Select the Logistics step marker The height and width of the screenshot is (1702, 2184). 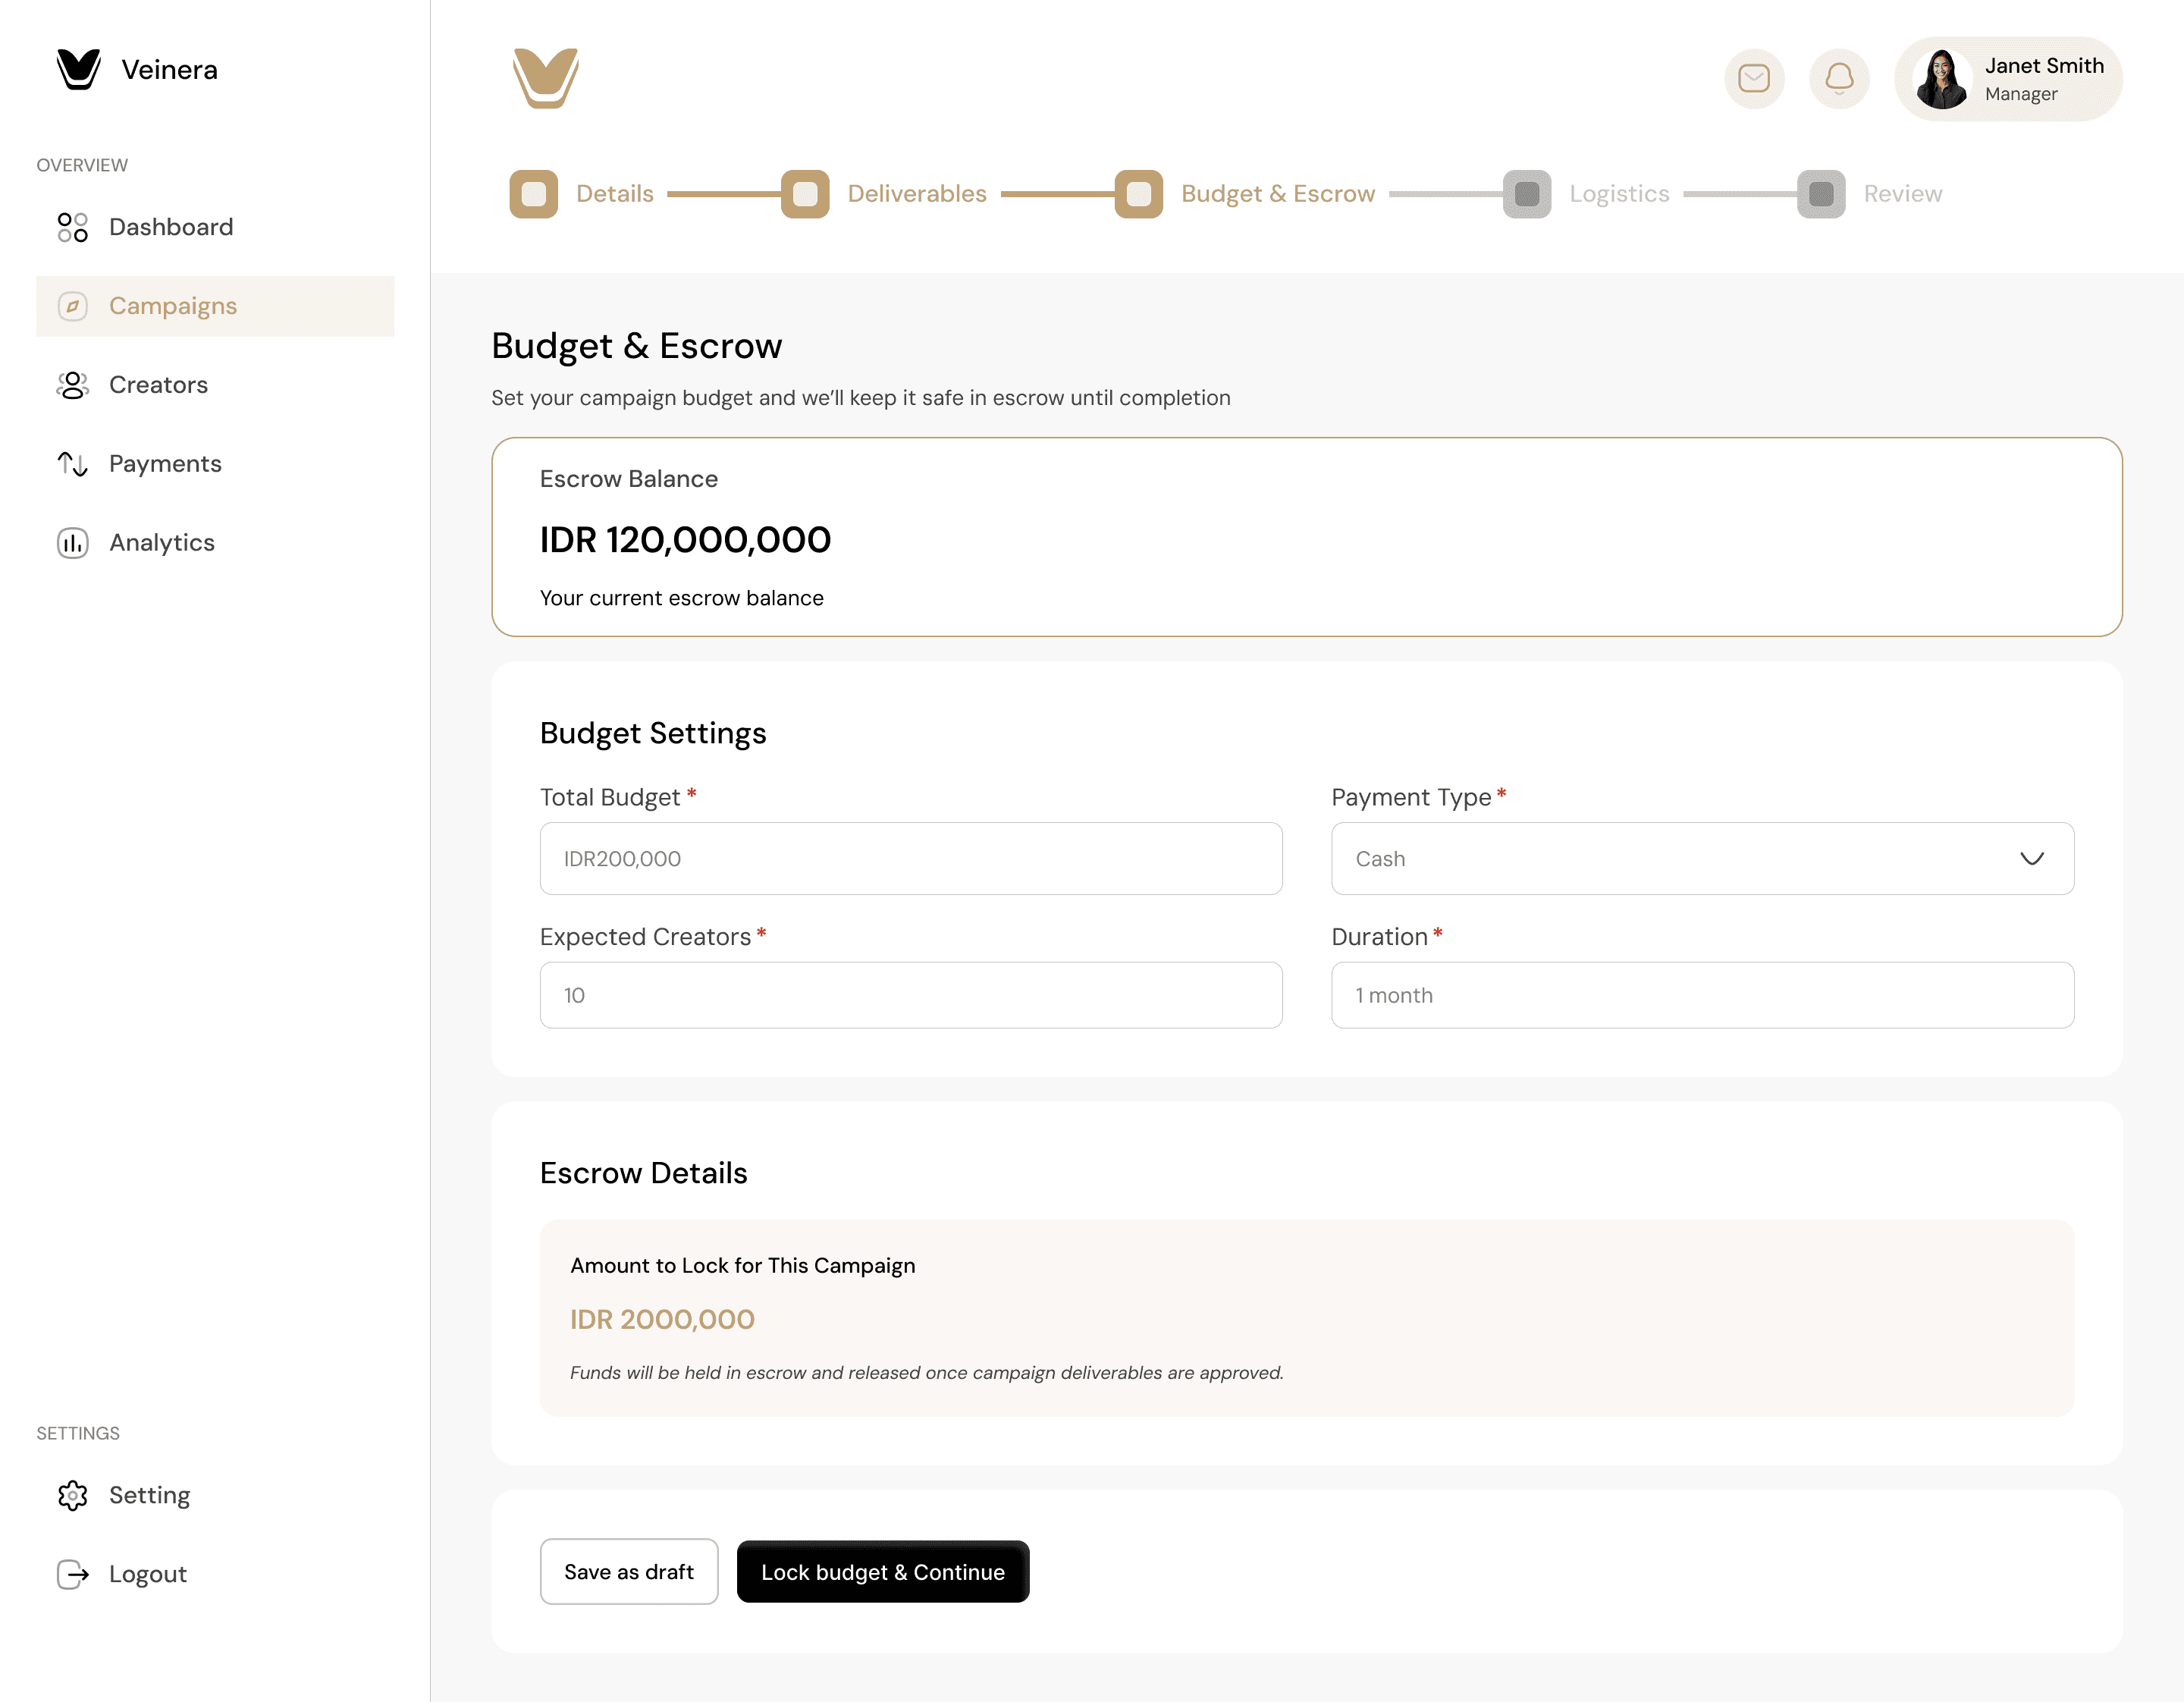(x=1526, y=194)
